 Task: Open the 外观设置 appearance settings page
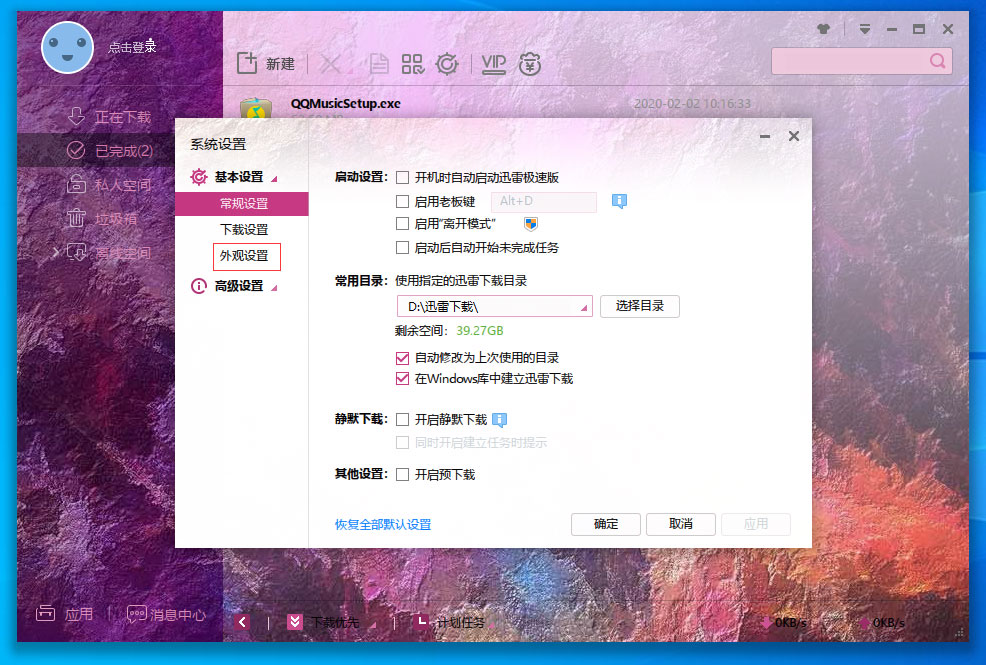[246, 256]
